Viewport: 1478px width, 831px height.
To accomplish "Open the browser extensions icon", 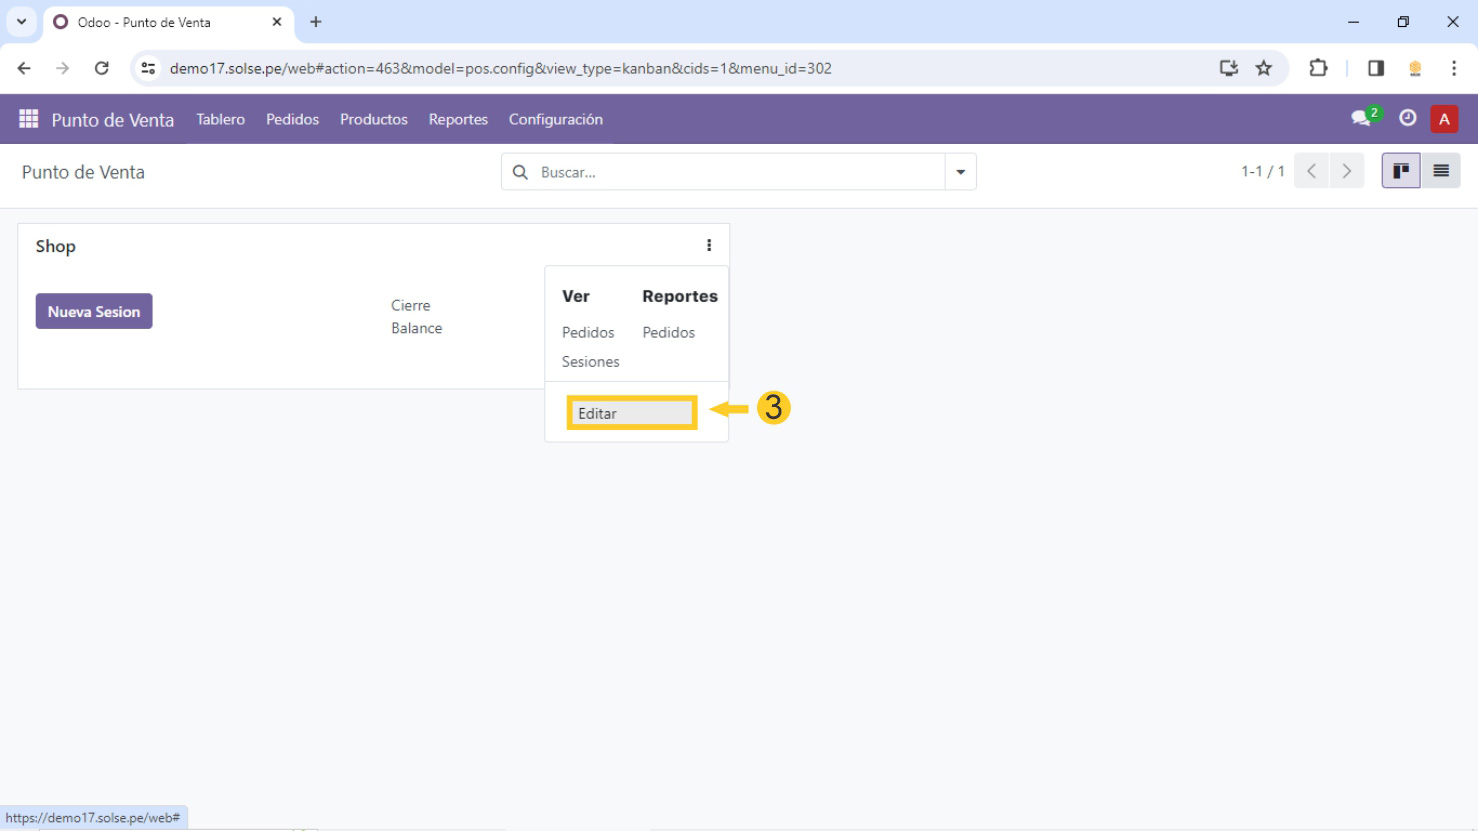I will coord(1318,68).
